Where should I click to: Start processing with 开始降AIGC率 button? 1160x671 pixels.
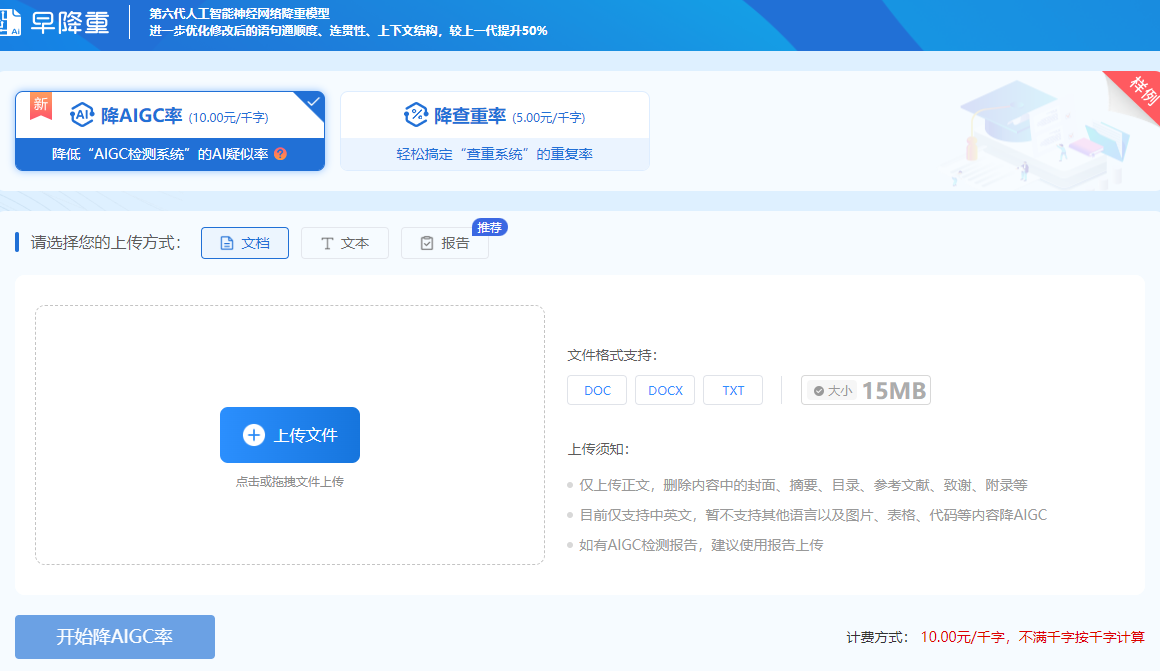(115, 637)
